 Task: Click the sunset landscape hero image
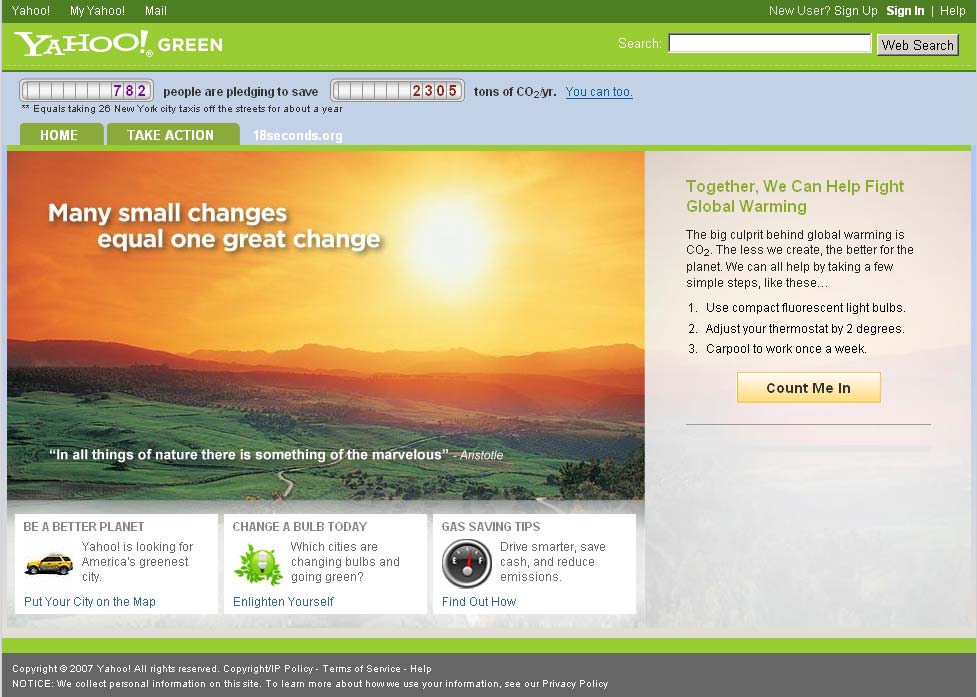325,330
